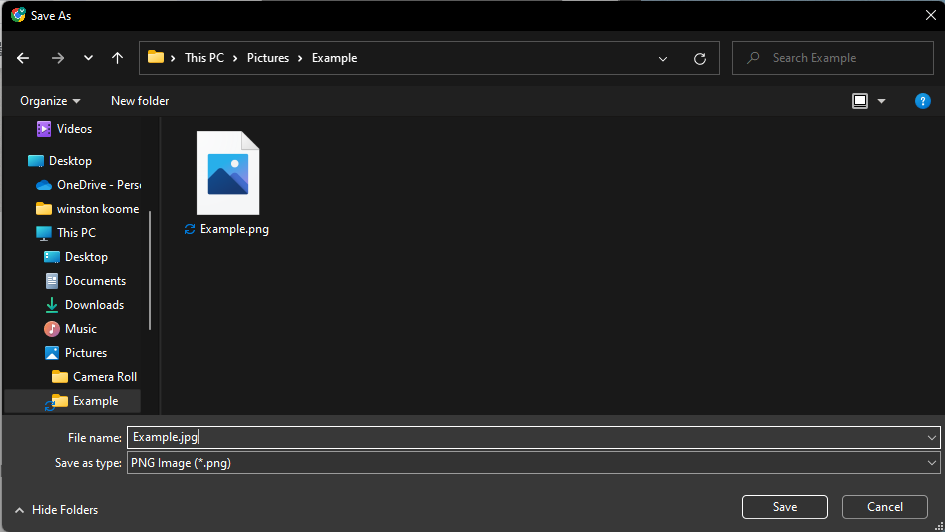Click the Cancel button
Image resolution: width=945 pixels, height=532 pixels.
pyautogui.click(x=885, y=507)
